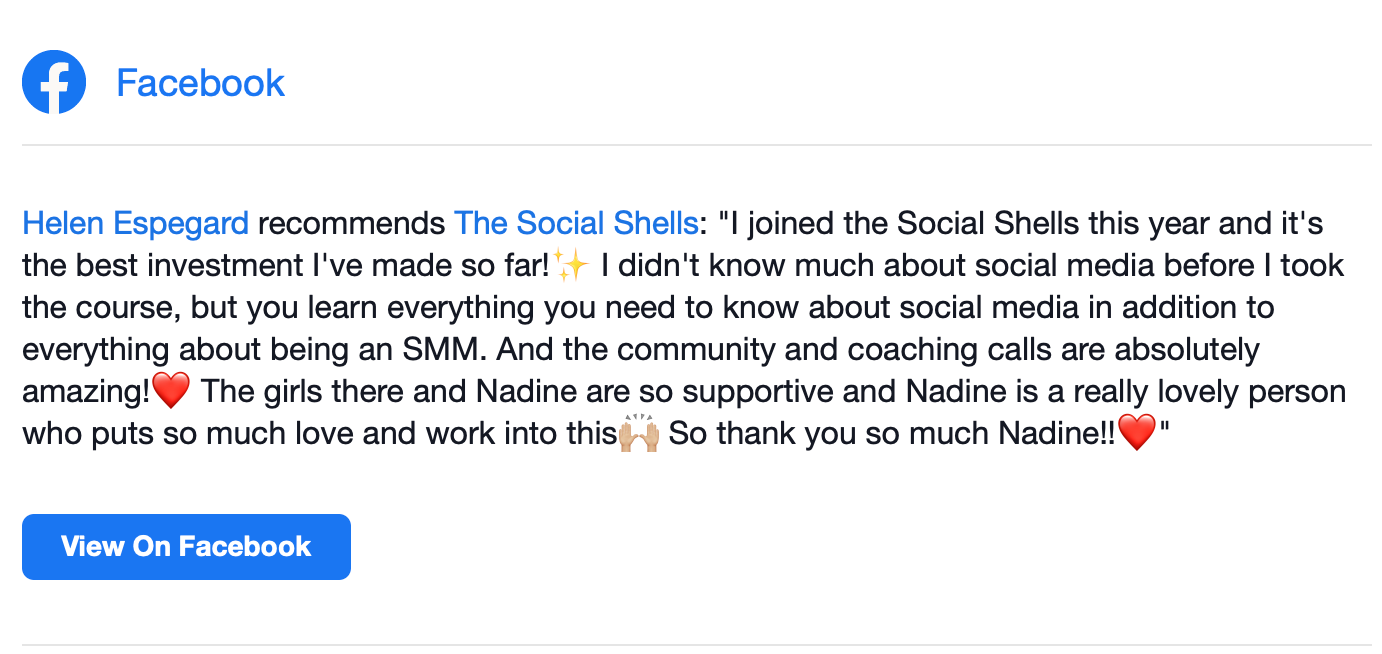Click the raised hands emoji
This screenshot has width=1382, height=654.
coord(639,435)
